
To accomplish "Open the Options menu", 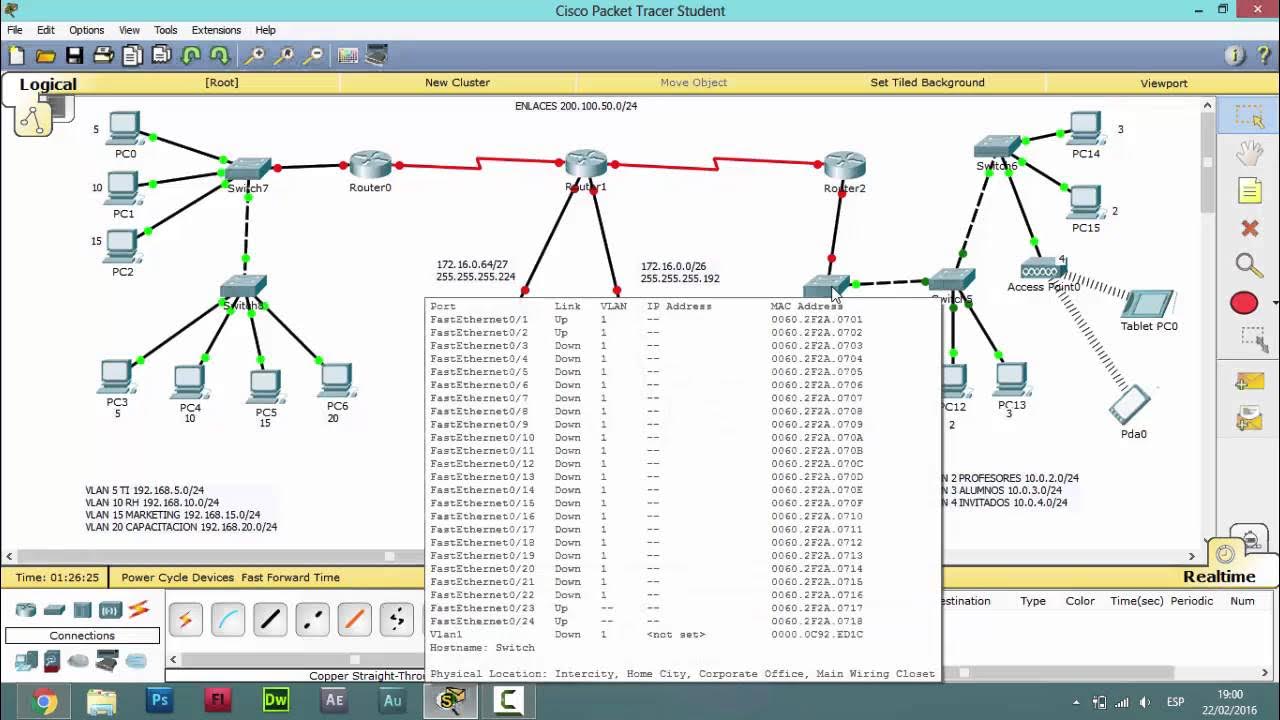I will point(86,30).
